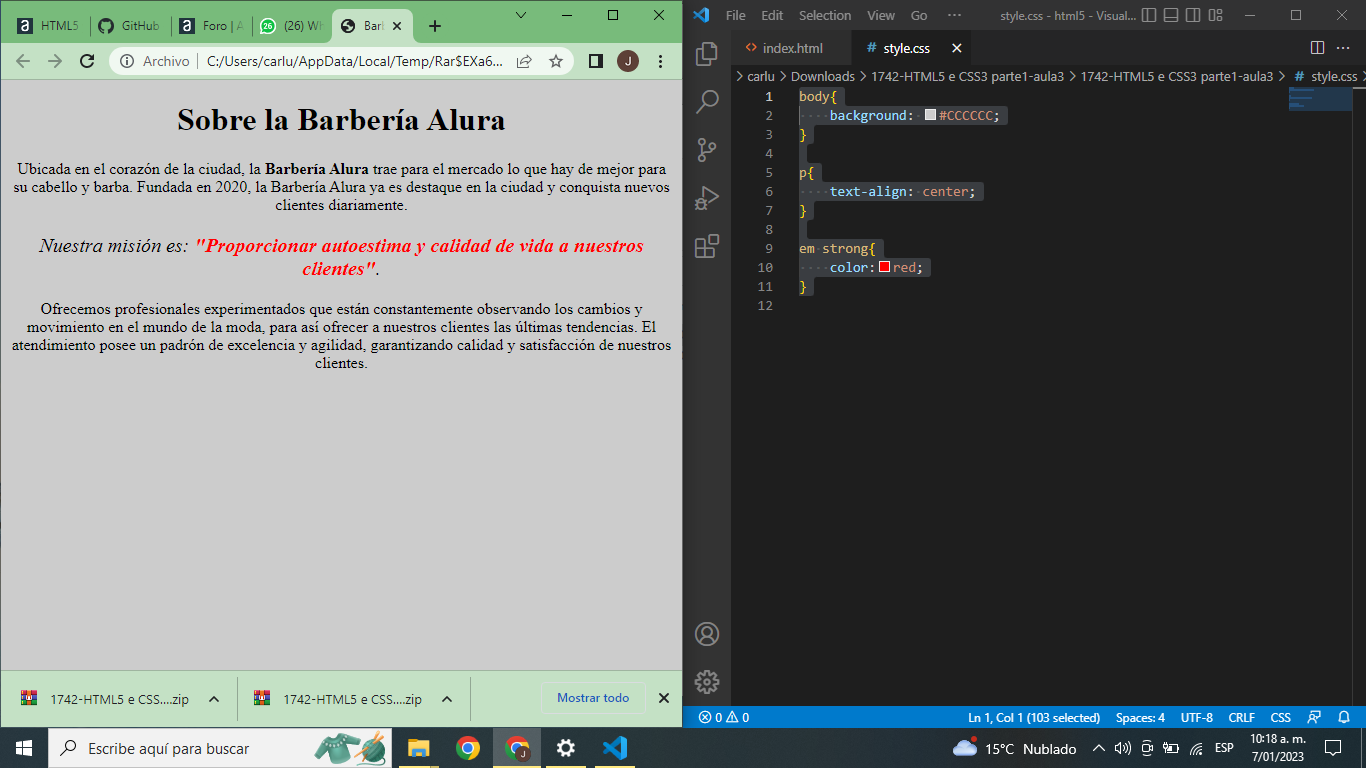Select language mode CSS
This screenshot has height=768, width=1366.
click(x=1280, y=717)
